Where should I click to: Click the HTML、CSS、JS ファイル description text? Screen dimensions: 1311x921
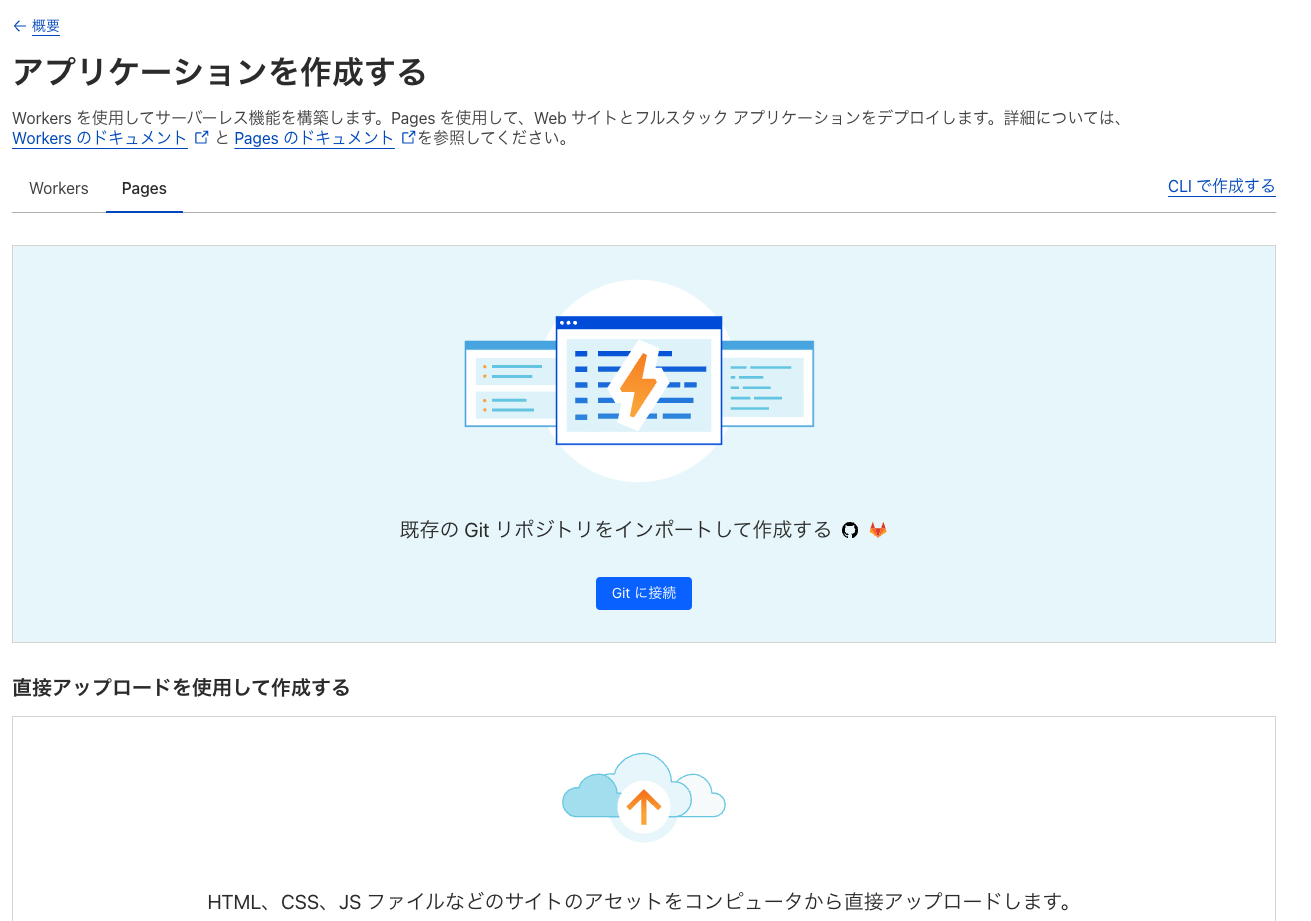(x=640, y=902)
